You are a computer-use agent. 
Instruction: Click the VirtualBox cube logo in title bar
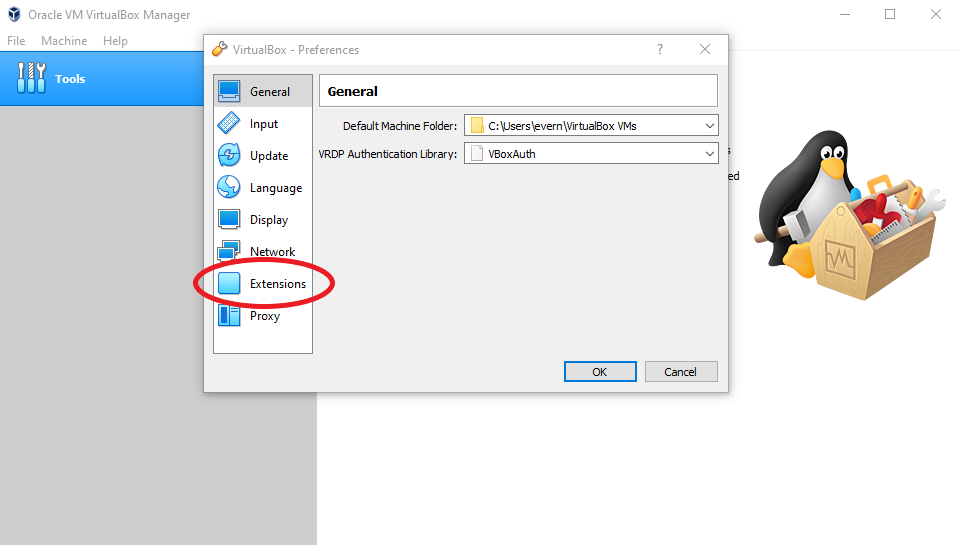coord(14,14)
